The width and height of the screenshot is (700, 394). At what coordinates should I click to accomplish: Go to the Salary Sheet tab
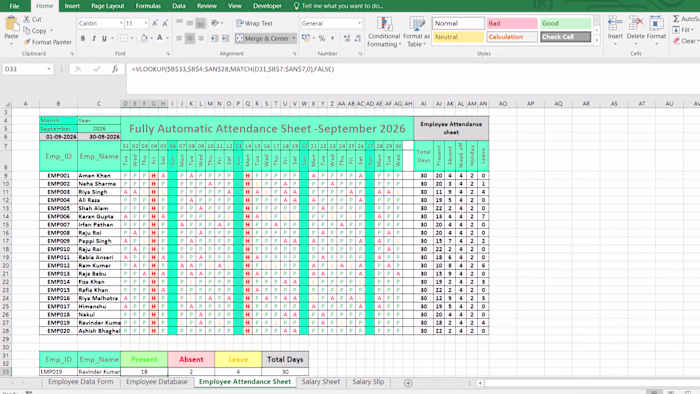tap(321, 382)
